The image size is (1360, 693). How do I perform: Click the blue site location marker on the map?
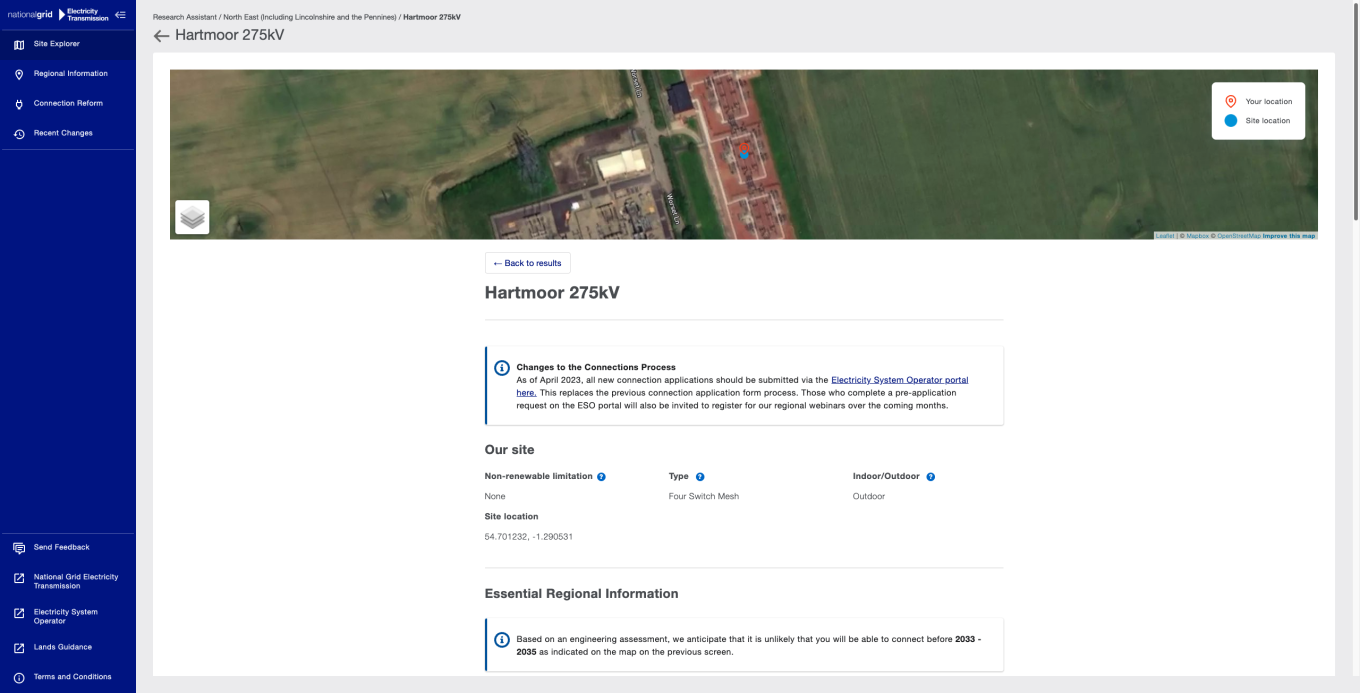pos(744,154)
